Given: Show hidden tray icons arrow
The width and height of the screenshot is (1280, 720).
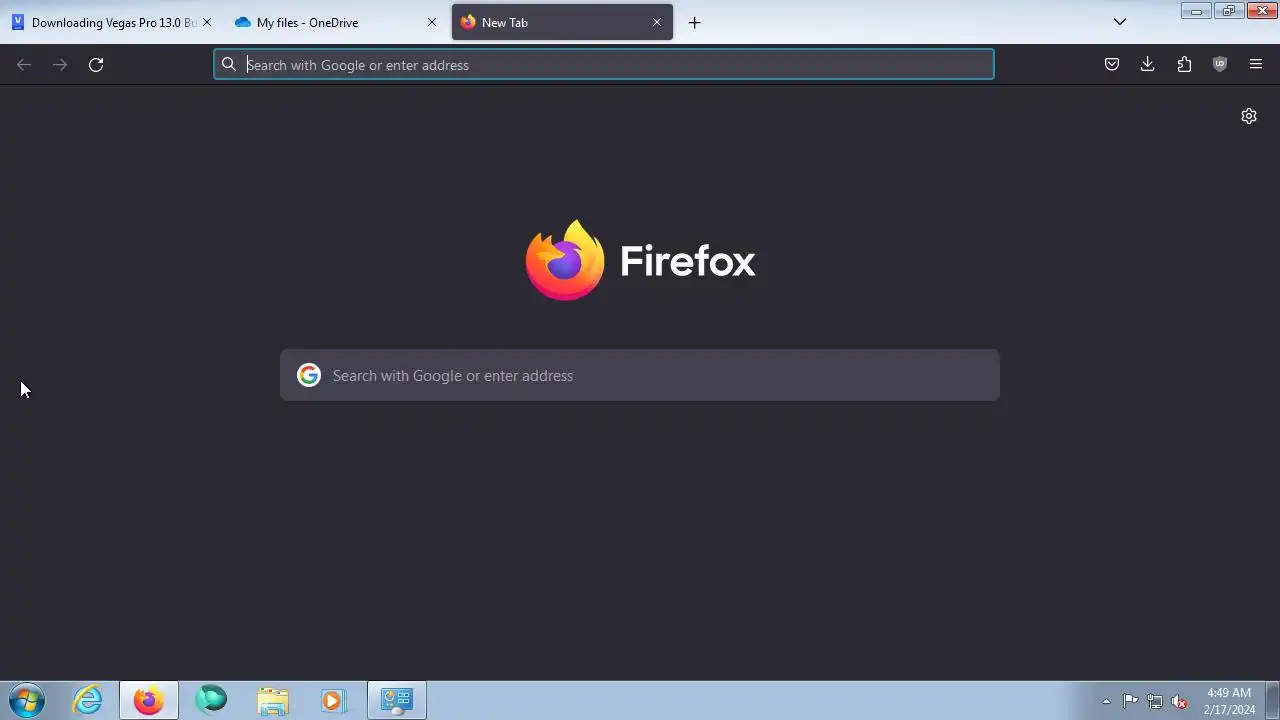Looking at the screenshot, I should [x=1106, y=701].
